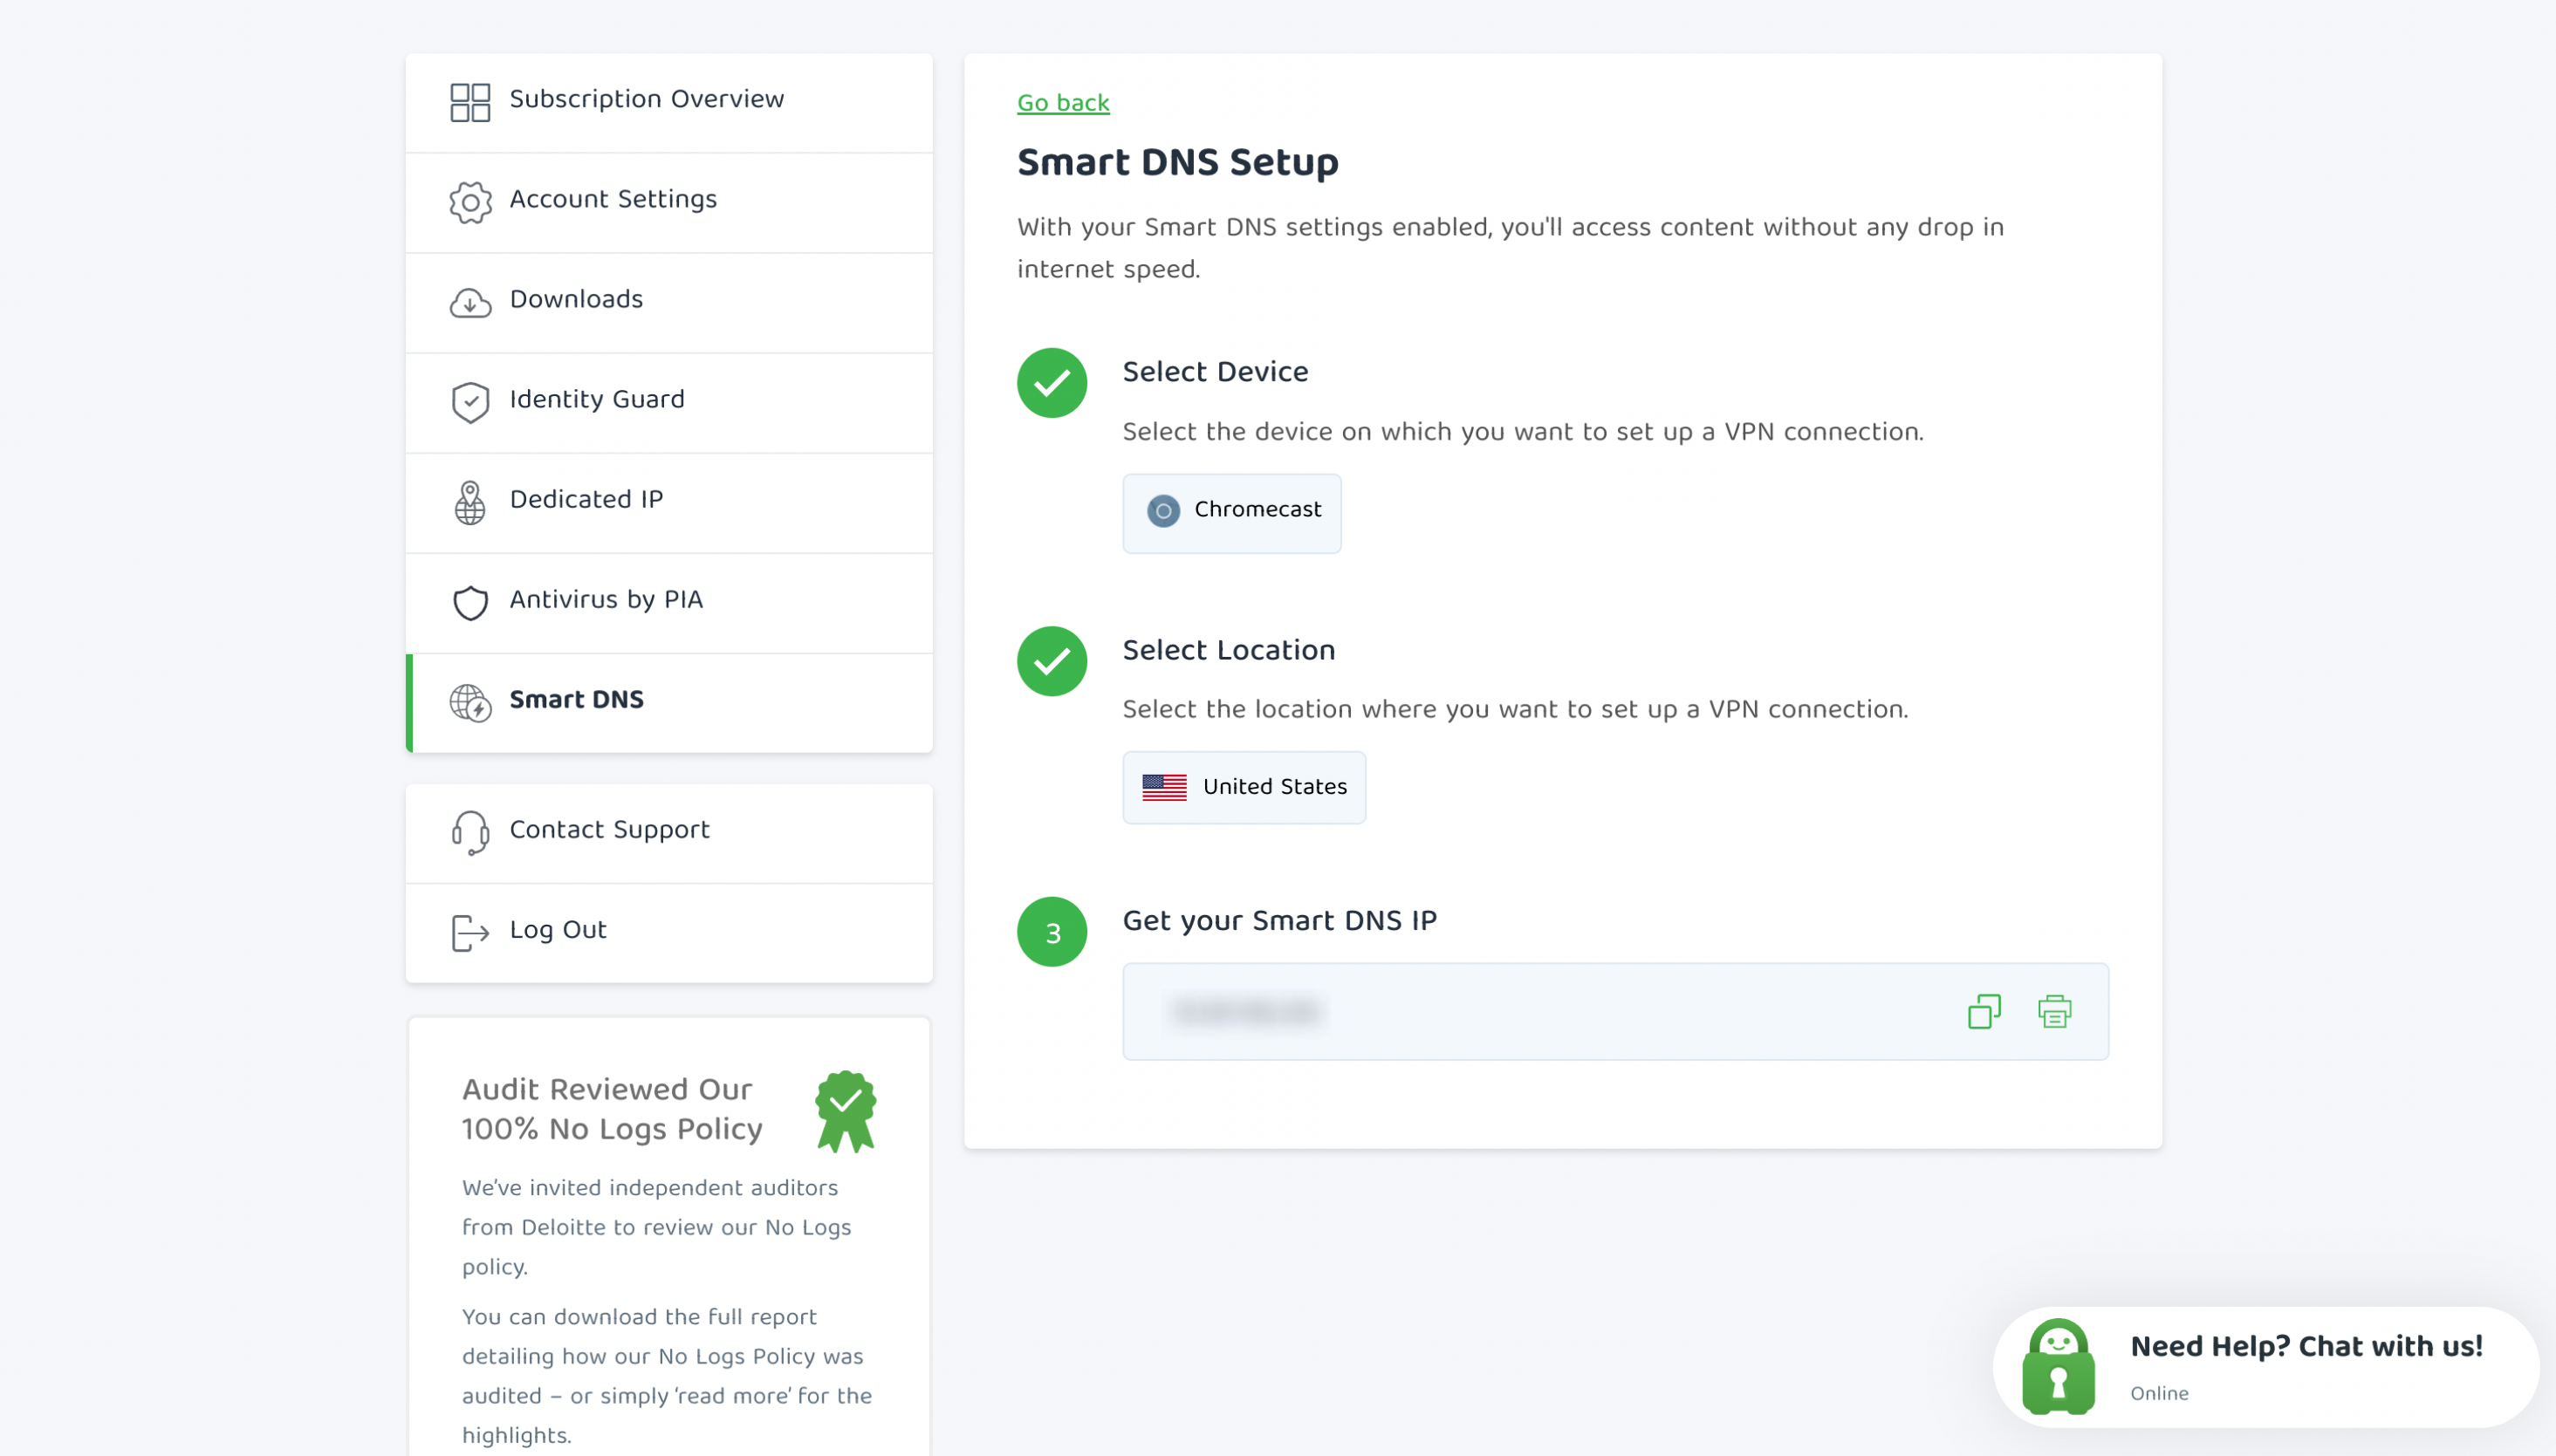Click the Account Settings gear icon

(470, 202)
